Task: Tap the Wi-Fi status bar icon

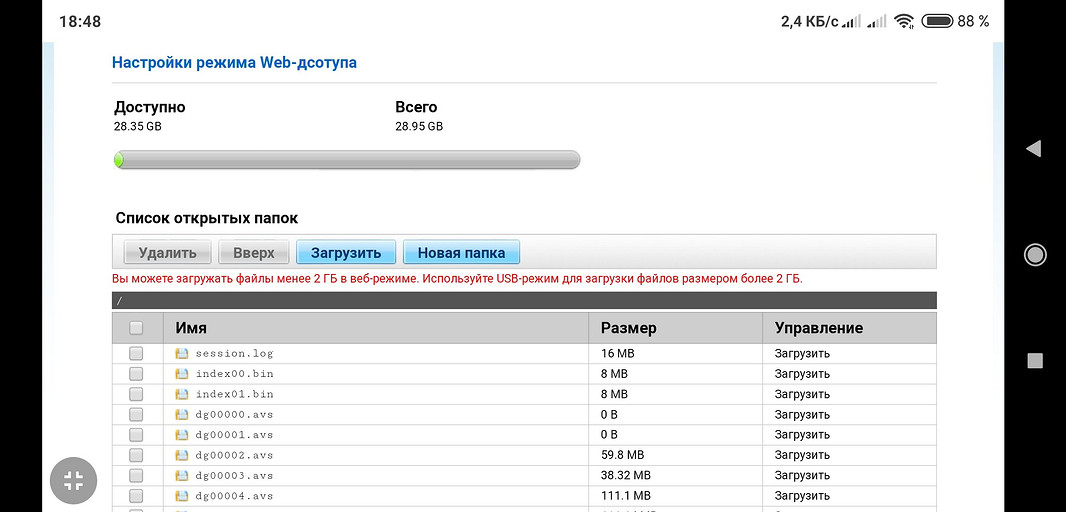Action: [904, 21]
